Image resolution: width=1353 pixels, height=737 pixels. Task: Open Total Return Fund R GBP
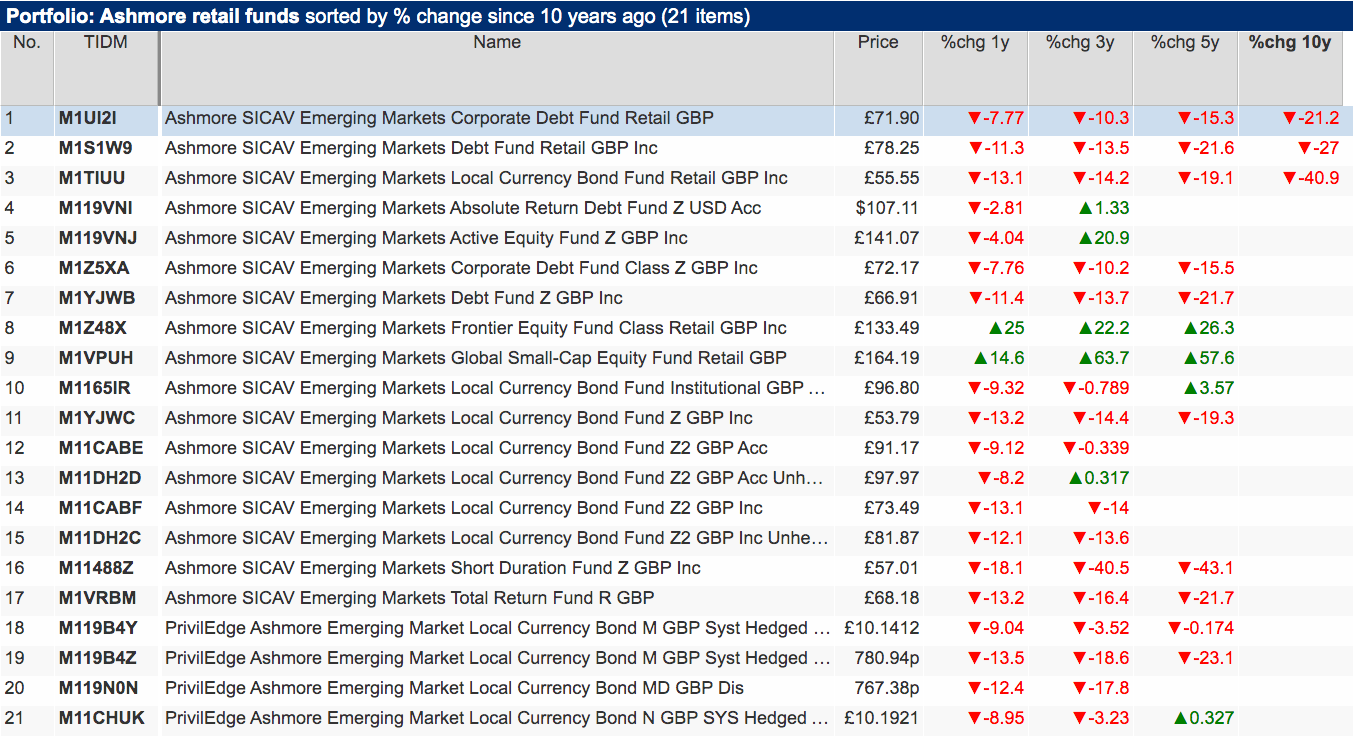click(x=409, y=598)
